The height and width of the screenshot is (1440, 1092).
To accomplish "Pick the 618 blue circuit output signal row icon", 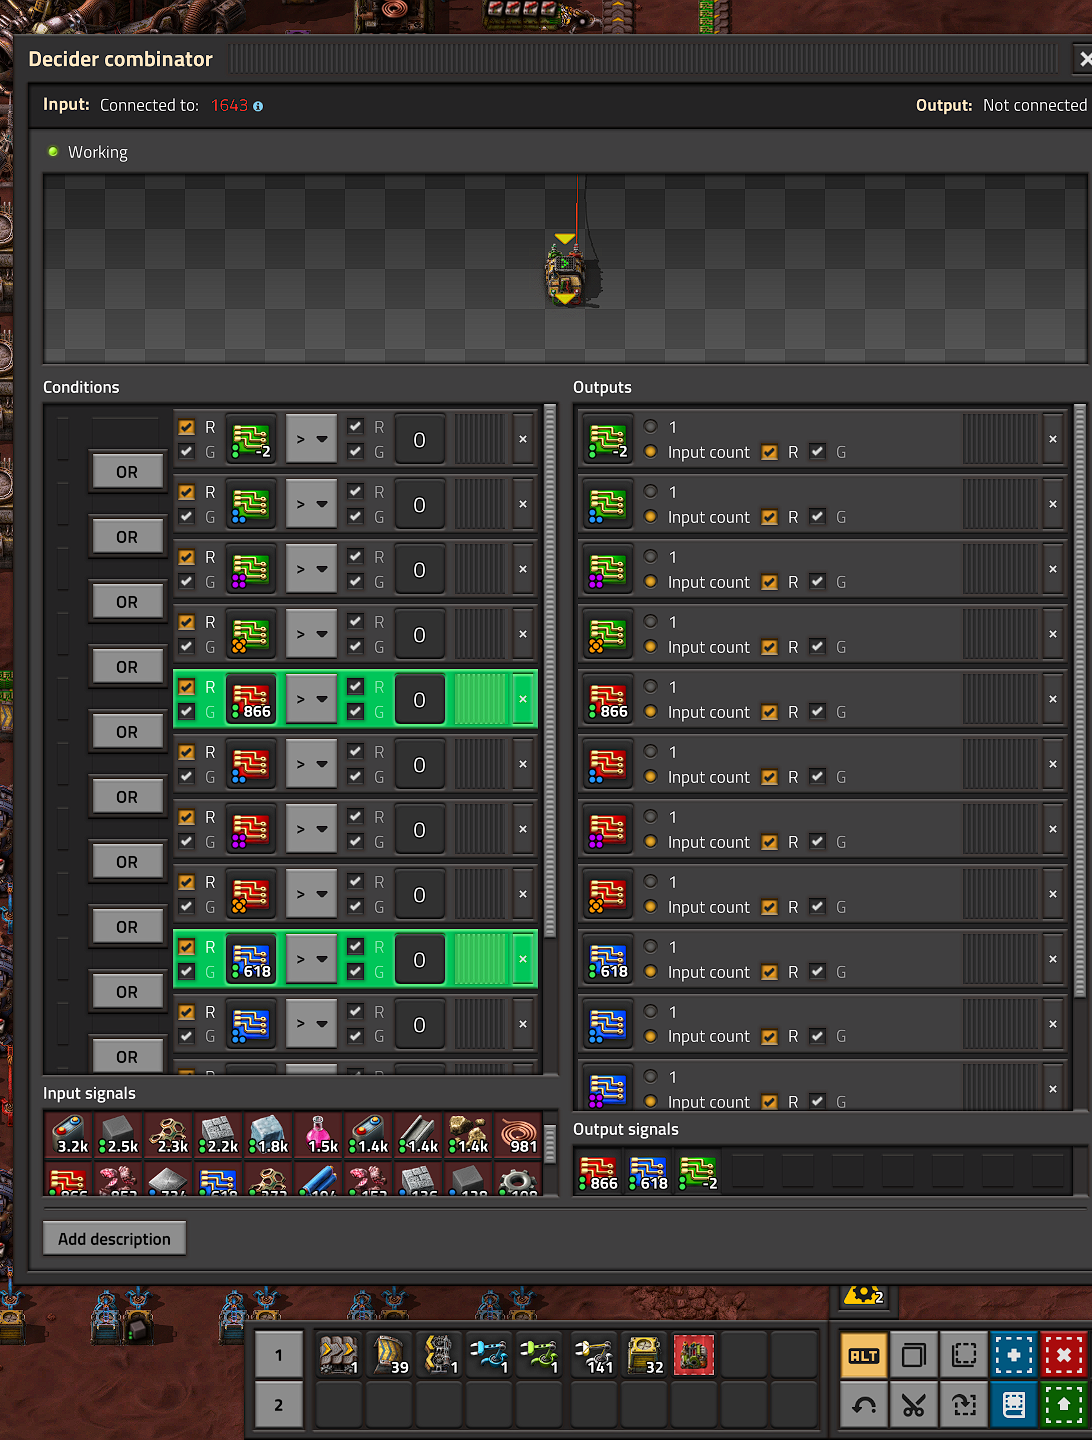I will [x=607, y=960].
